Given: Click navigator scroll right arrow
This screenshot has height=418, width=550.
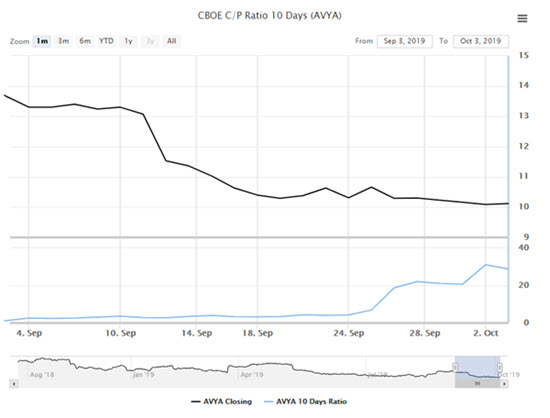Looking at the screenshot, I should point(504,384).
